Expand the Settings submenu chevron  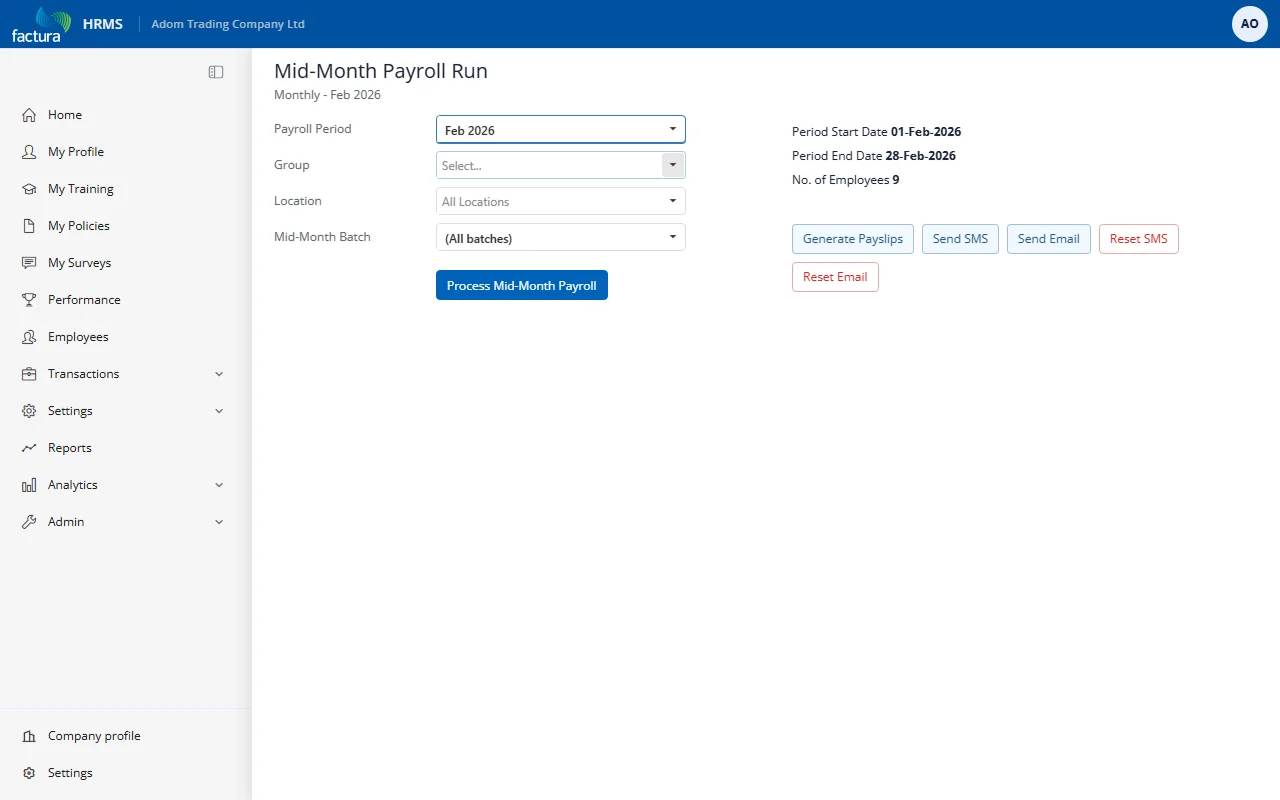click(219, 411)
